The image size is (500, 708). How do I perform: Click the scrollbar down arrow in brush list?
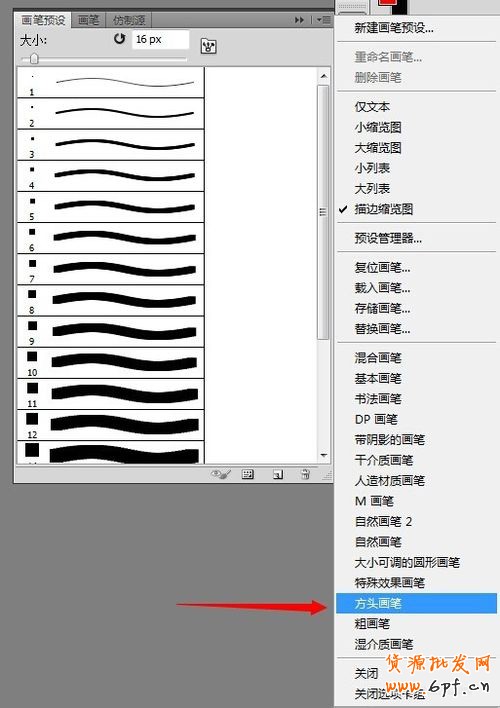323,455
